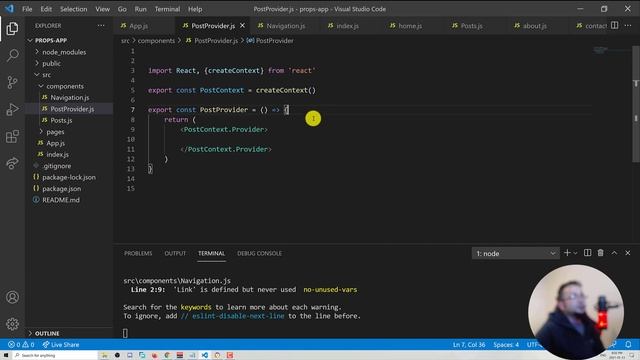Split the editor to the right
Image resolution: width=640 pixels, height=360 pixels.
(x=614, y=25)
